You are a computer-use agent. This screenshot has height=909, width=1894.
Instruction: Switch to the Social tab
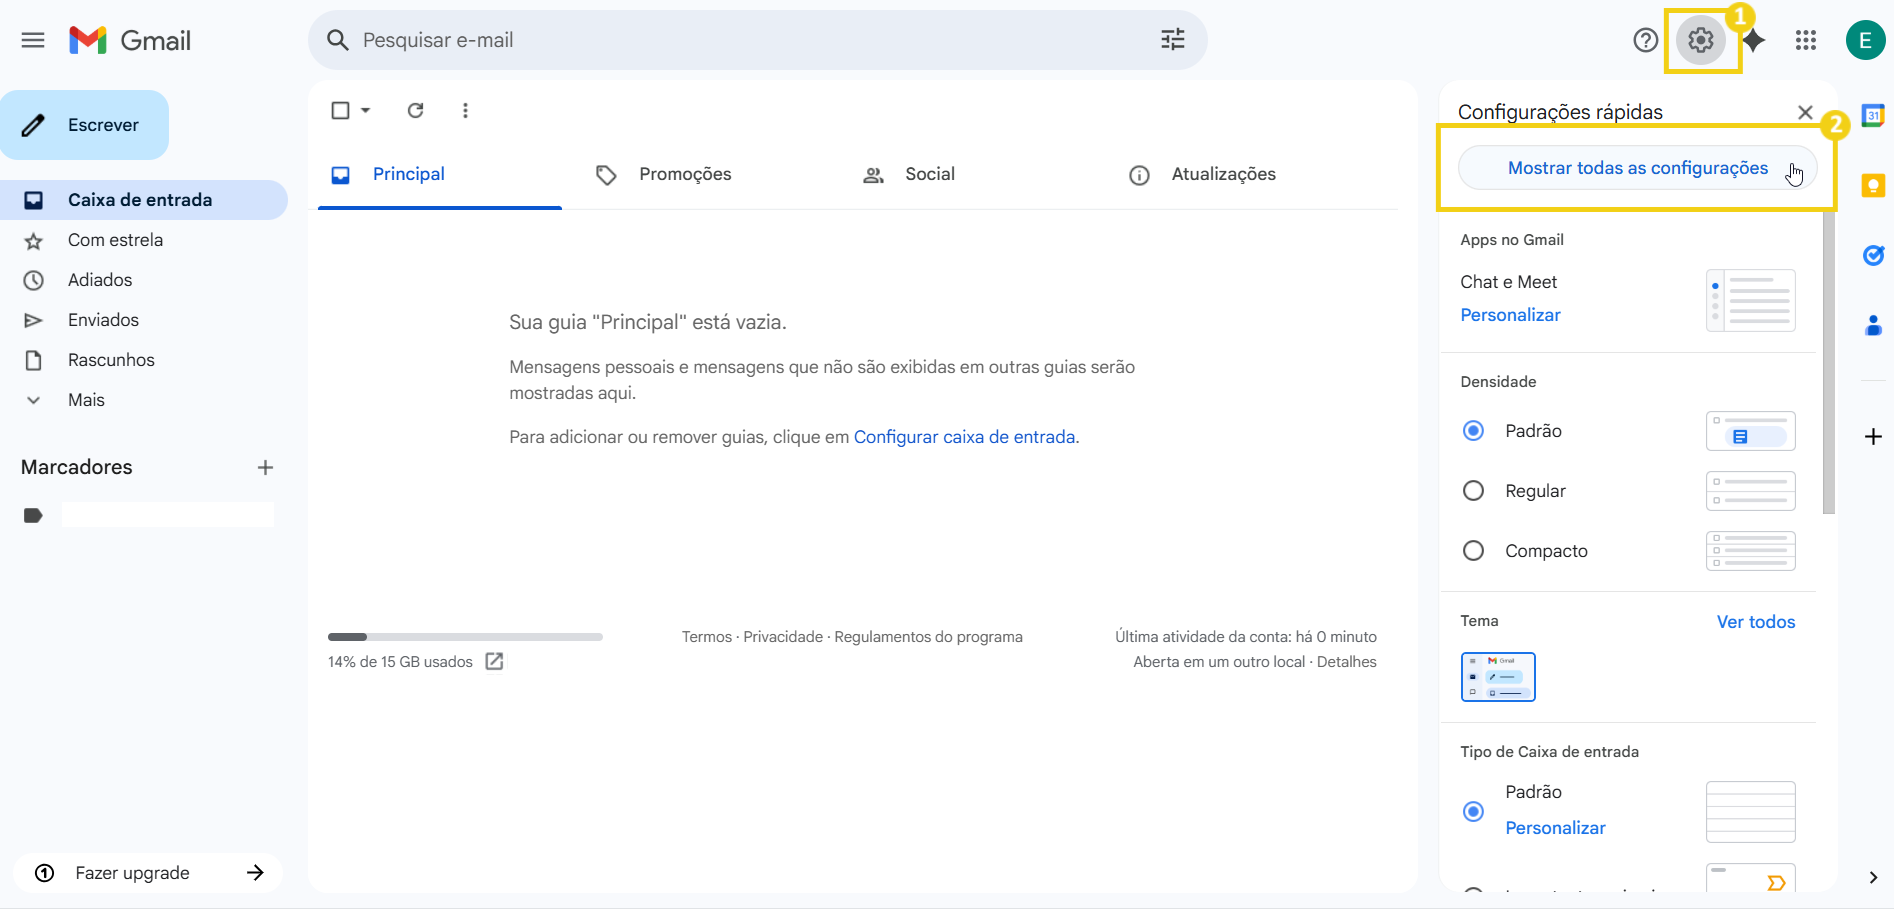click(x=930, y=175)
